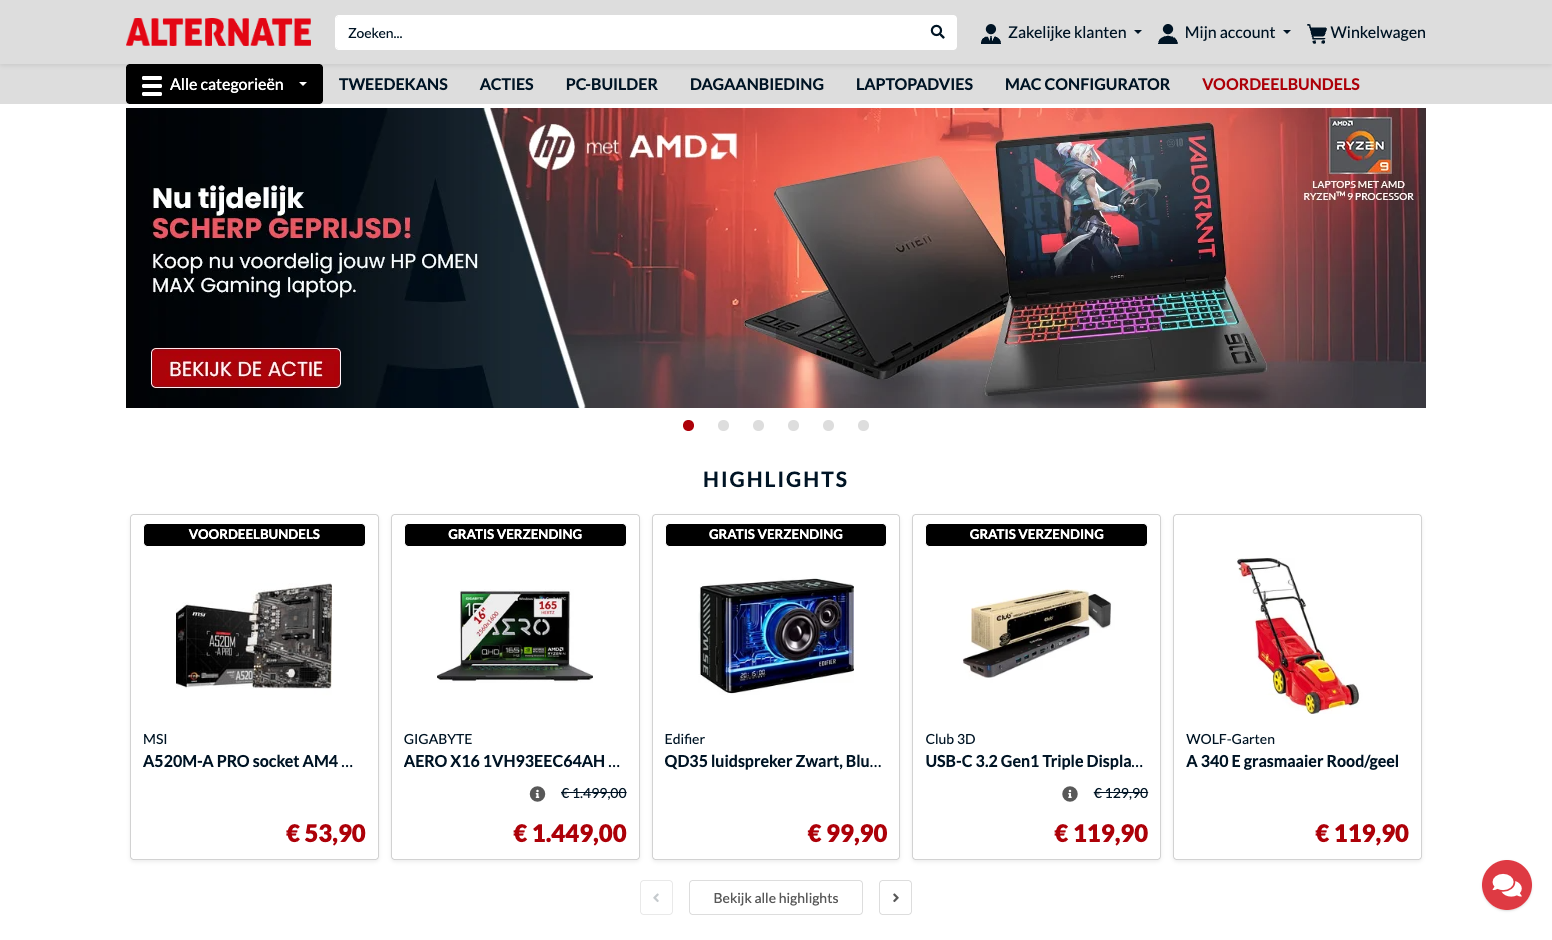This screenshot has height=940, width=1552.
Task: Open the PC-BUILDER menu item
Action: click(611, 85)
